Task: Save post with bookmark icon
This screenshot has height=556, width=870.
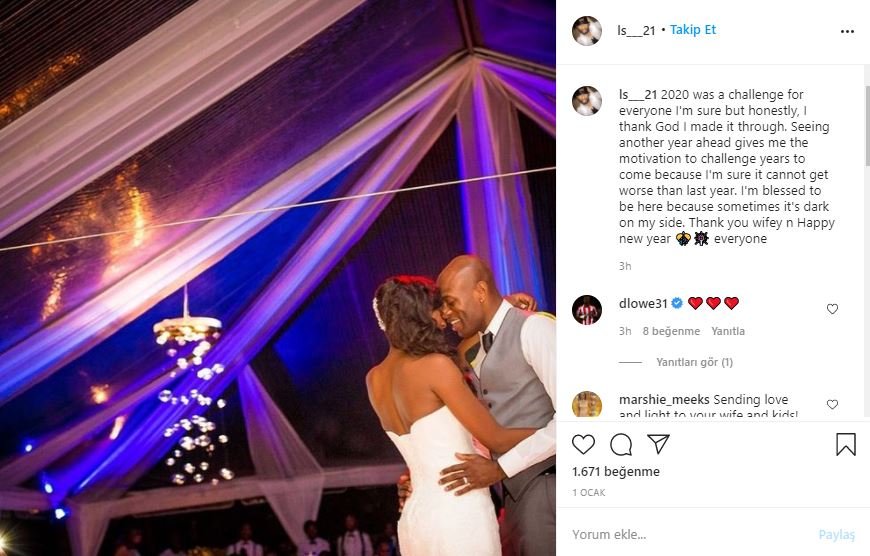Action: tap(846, 444)
